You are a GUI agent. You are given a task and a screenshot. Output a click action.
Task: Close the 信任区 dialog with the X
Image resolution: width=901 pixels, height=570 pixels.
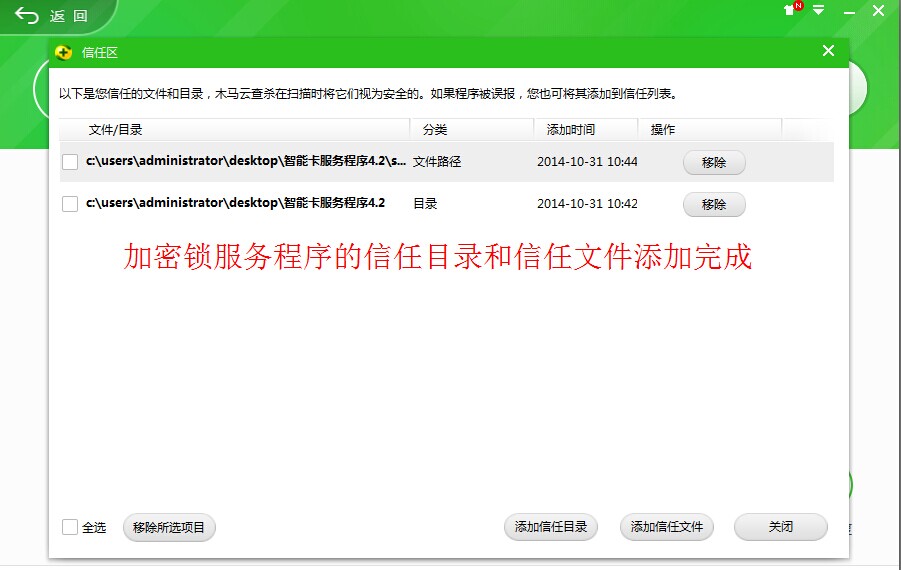click(828, 51)
